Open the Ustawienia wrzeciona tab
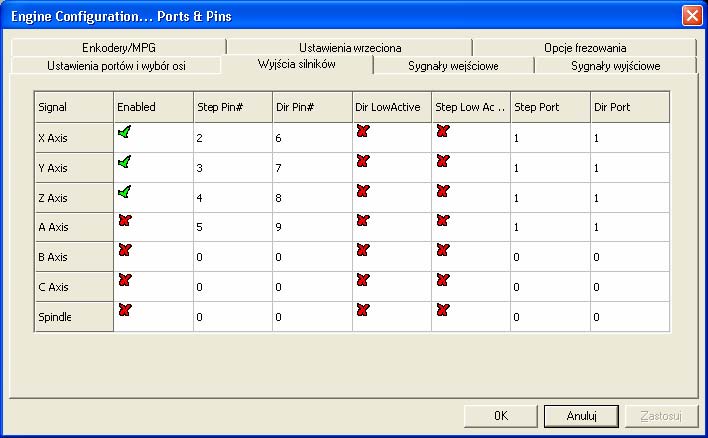This screenshot has width=708, height=438. click(x=350, y=47)
